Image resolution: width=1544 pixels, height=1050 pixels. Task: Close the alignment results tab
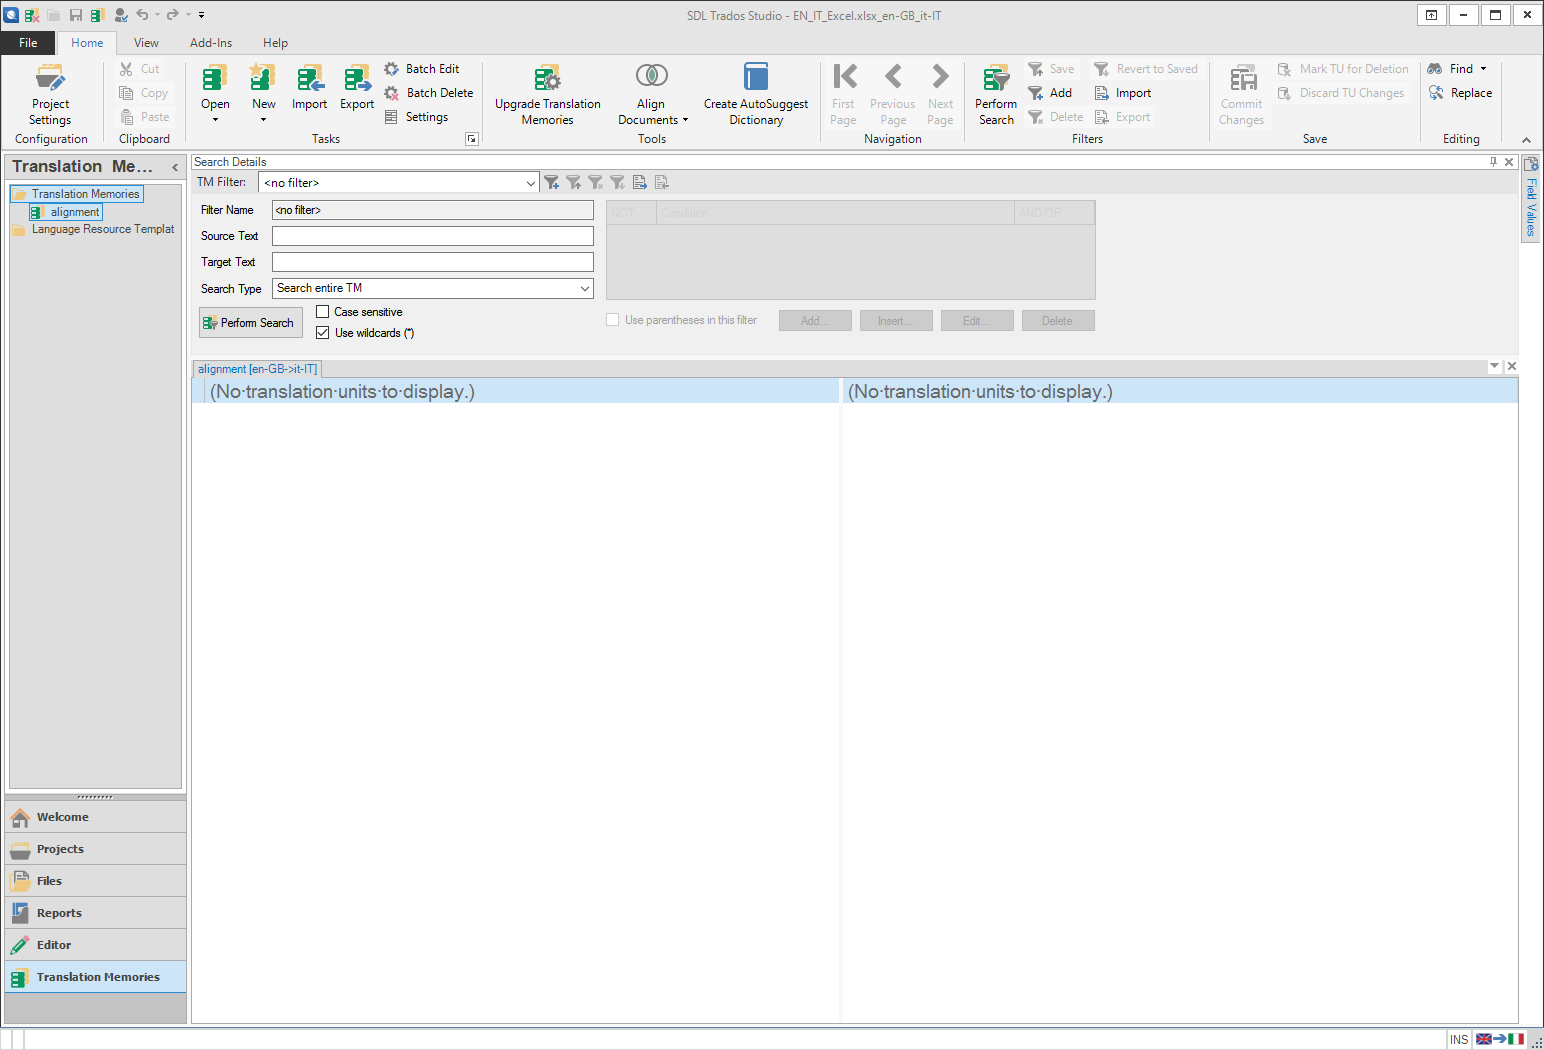click(1512, 366)
